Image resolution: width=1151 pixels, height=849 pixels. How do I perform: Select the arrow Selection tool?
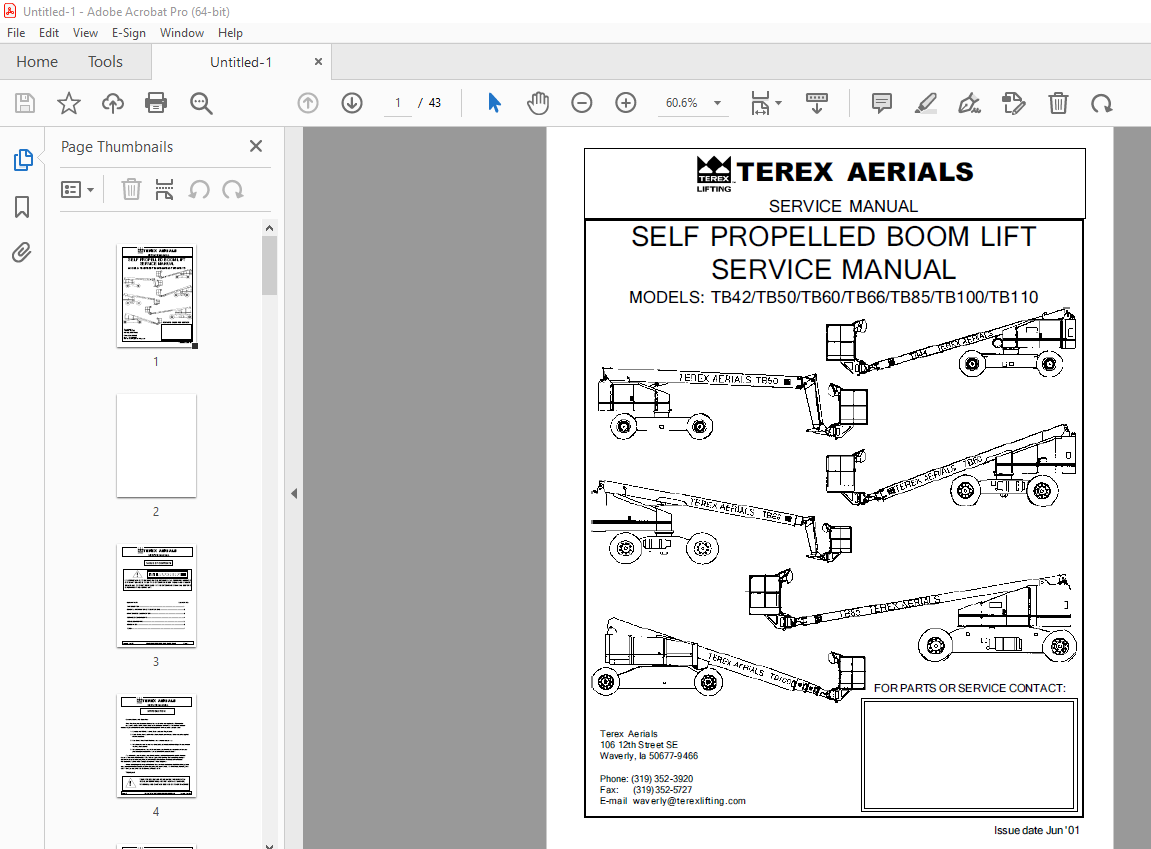click(x=494, y=103)
